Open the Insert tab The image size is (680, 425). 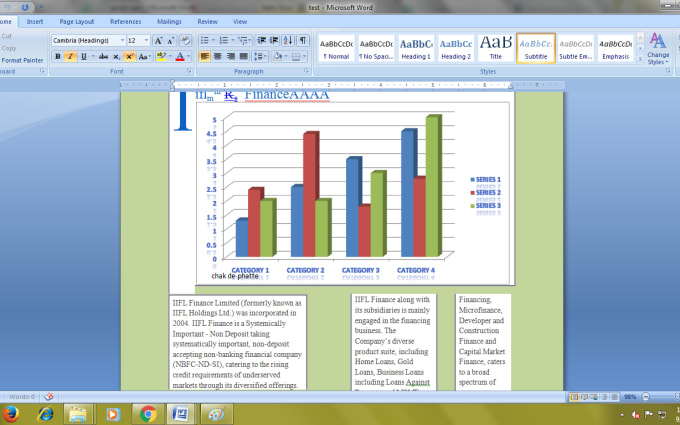click(x=35, y=21)
